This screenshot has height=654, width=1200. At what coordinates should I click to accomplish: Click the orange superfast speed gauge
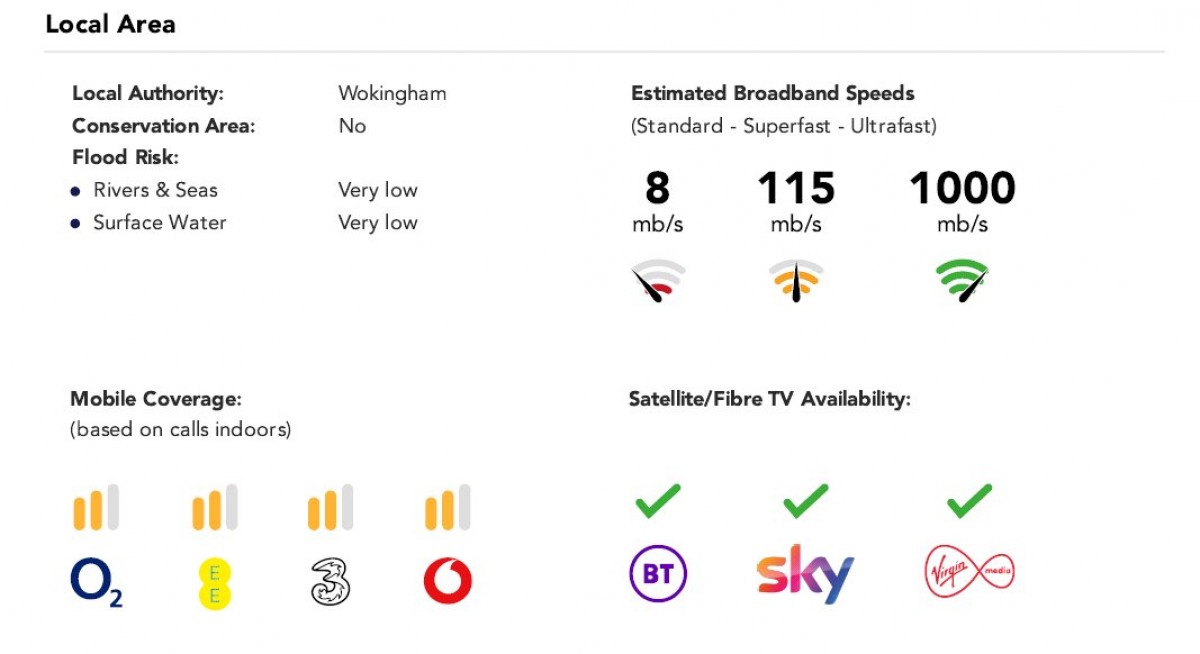click(796, 280)
